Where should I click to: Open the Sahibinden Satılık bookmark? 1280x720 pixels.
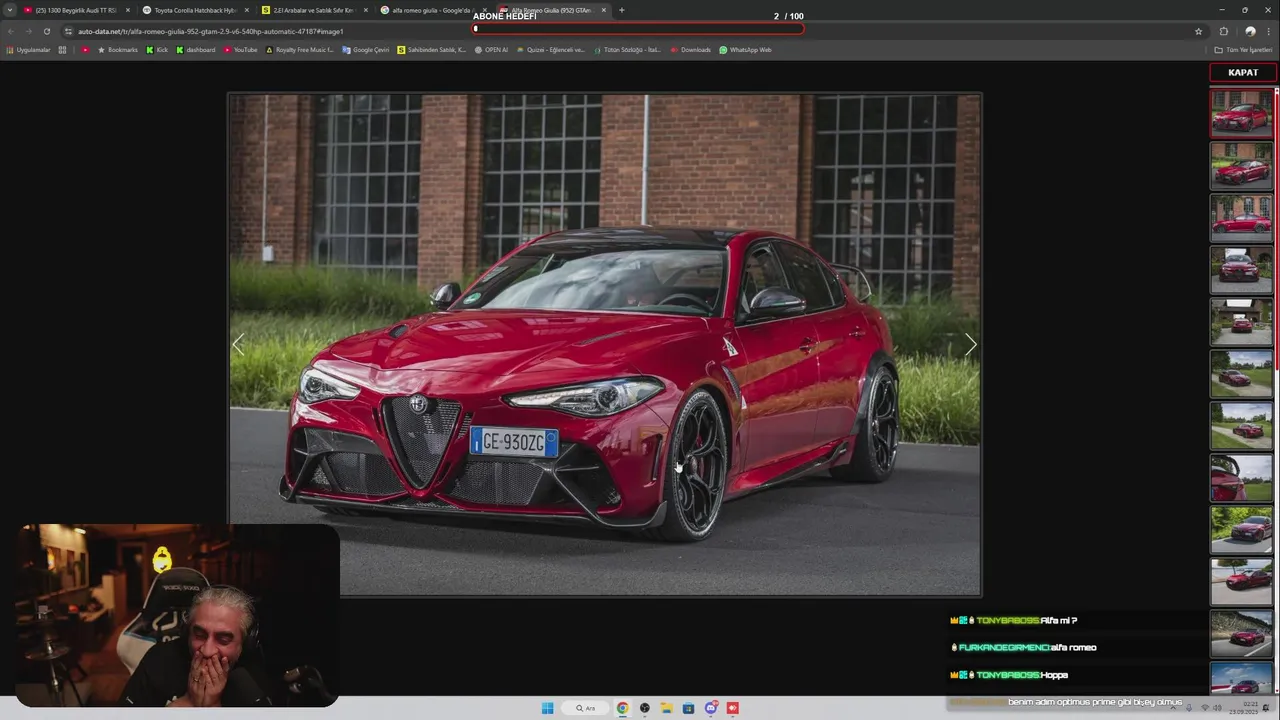click(432, 50)
